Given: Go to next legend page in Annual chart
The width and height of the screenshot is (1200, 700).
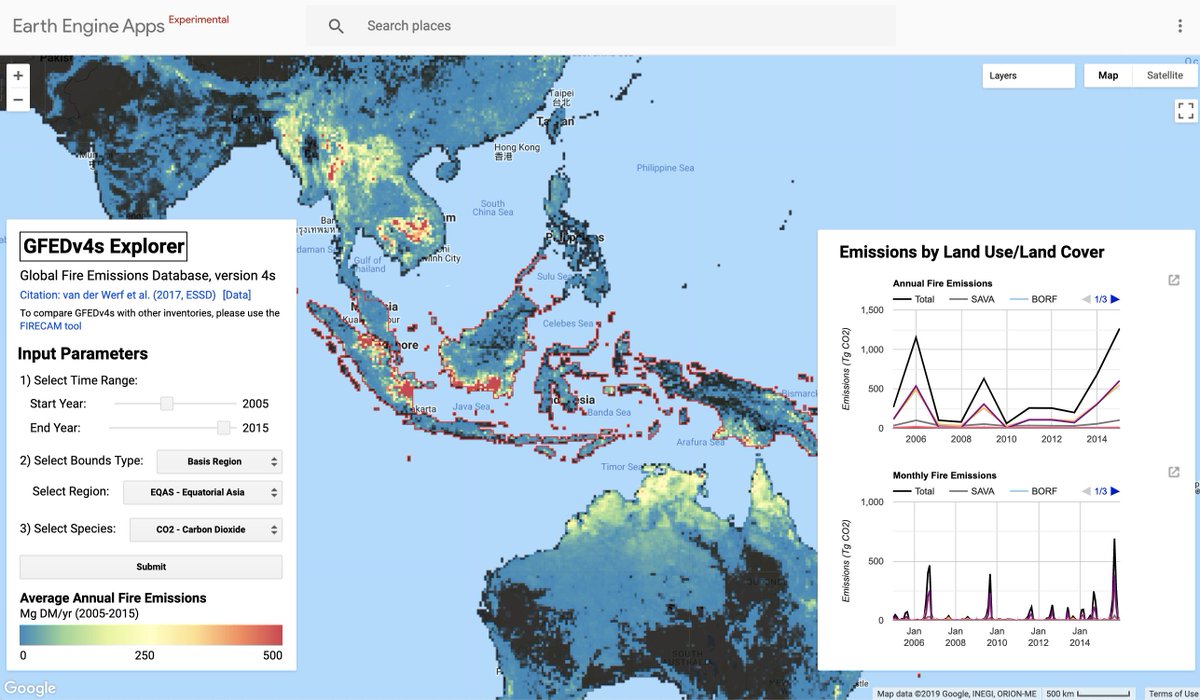Looking at the screenshot, I should 1115,299.
